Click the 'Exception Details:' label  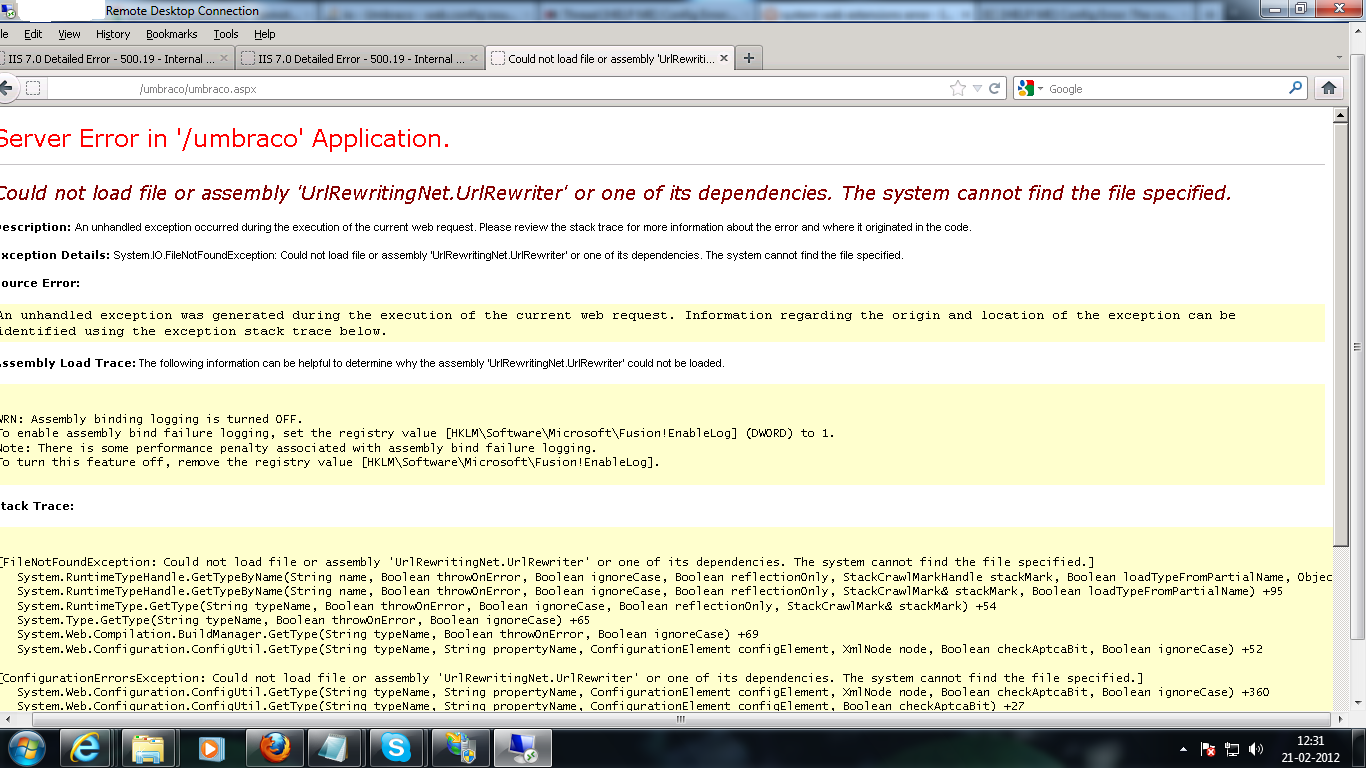(55, 255)
